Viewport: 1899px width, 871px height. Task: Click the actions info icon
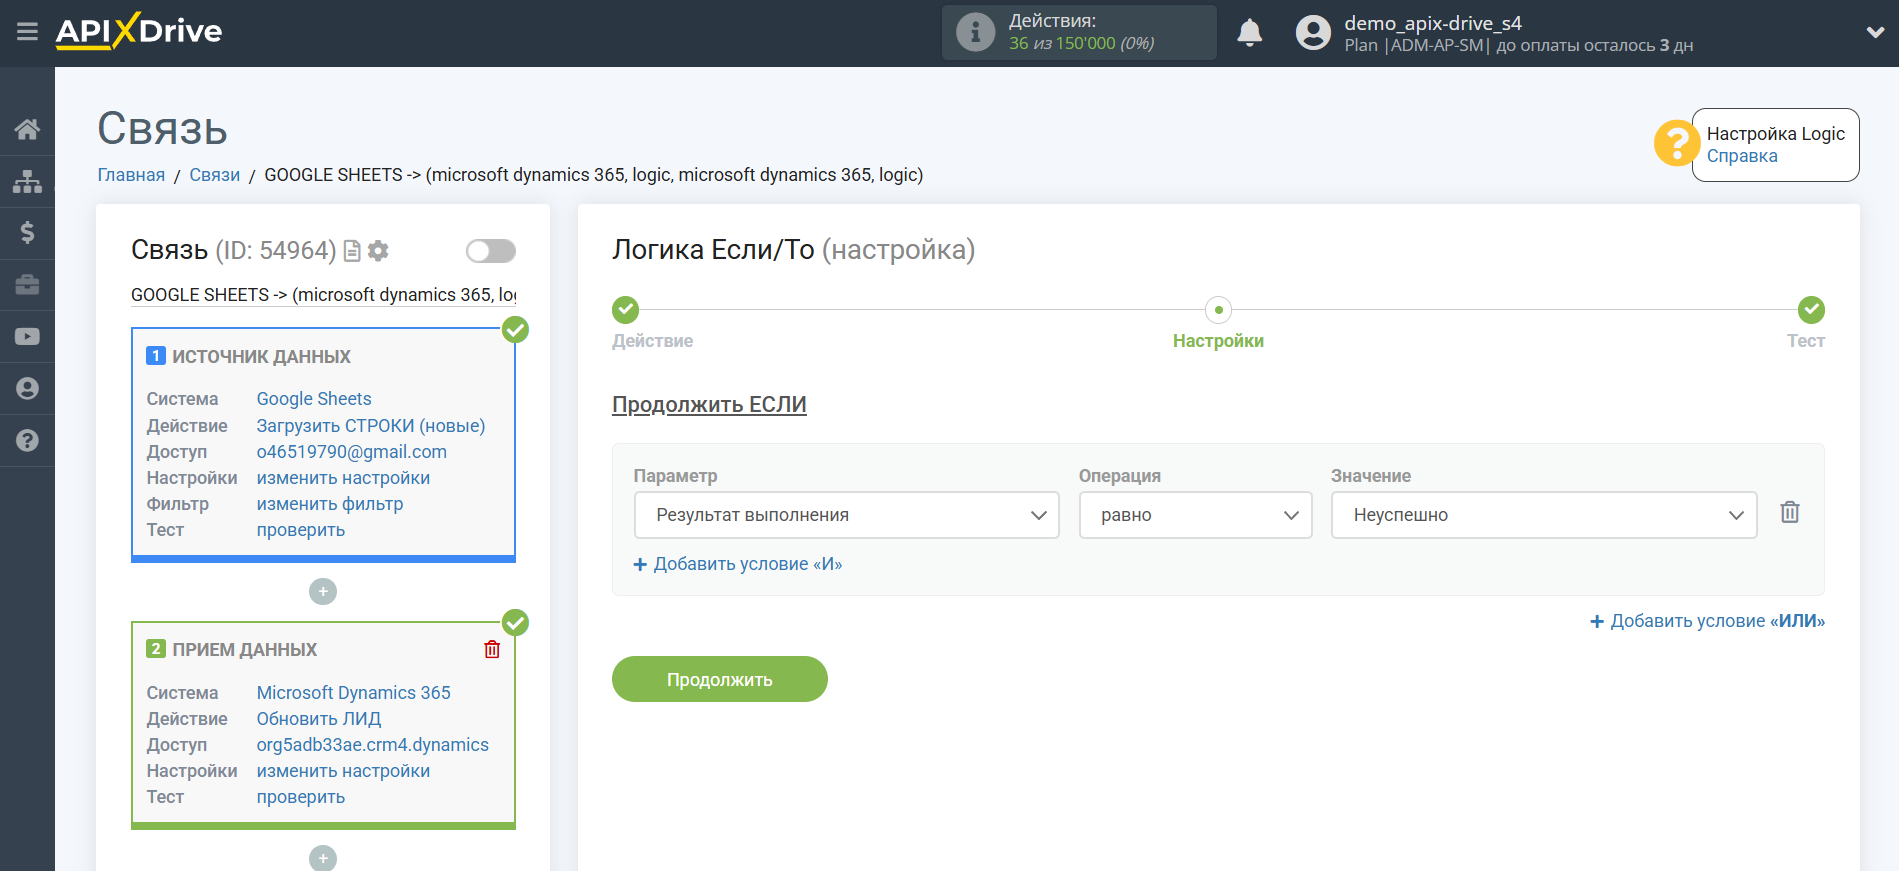coord(975,32)
